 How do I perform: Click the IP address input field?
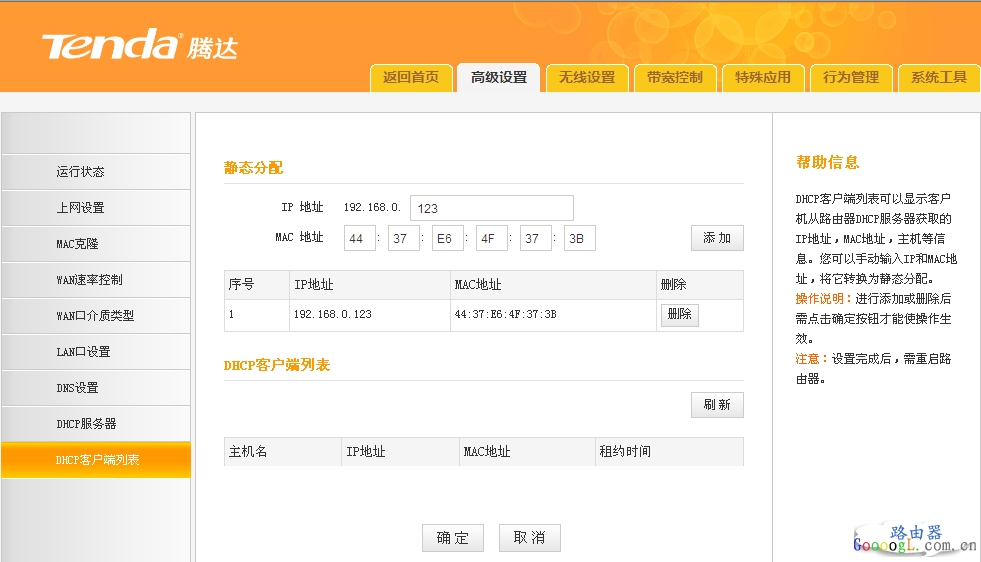point(491,208)
